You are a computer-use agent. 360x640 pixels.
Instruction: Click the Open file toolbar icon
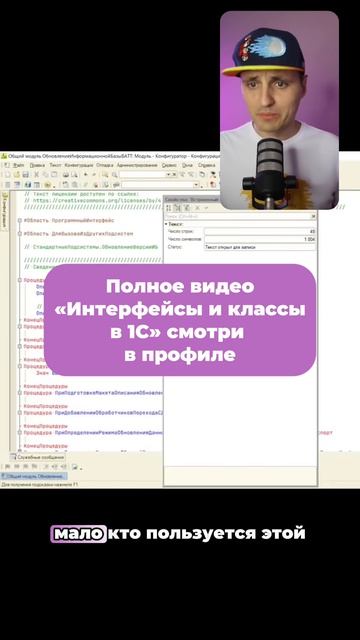(x=17, y=175)
